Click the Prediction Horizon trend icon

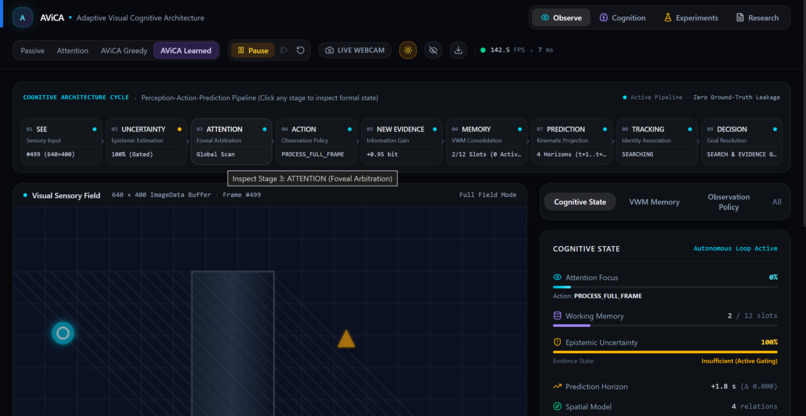coord(557,386)
